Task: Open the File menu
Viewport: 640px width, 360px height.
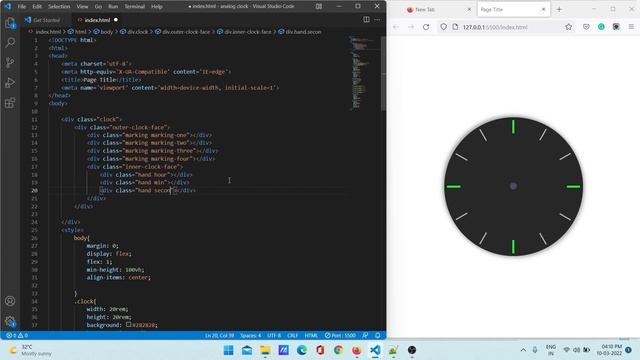Action: pos(22,7)
